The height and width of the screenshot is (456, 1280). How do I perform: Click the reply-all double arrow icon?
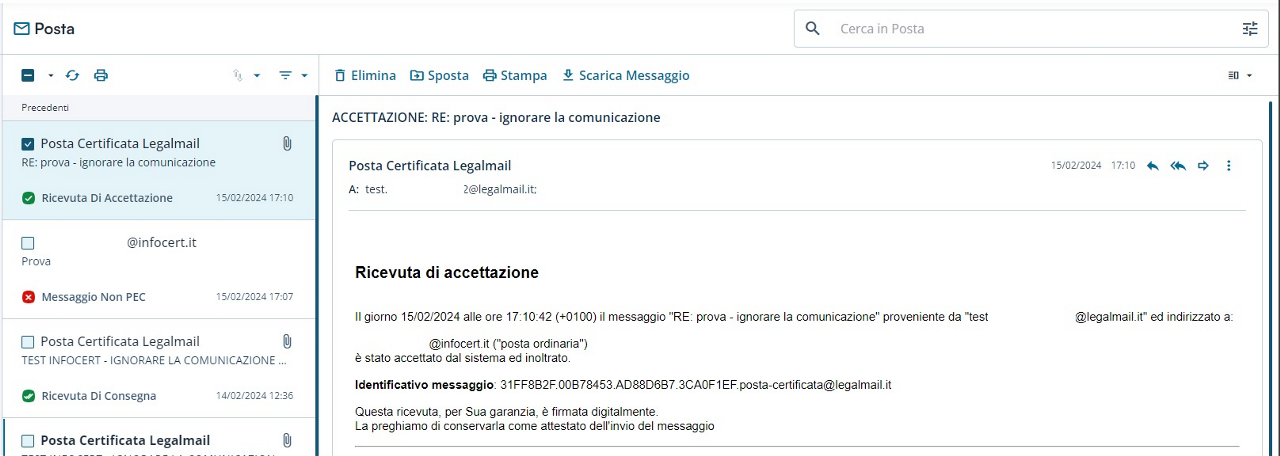(1178, 166)
